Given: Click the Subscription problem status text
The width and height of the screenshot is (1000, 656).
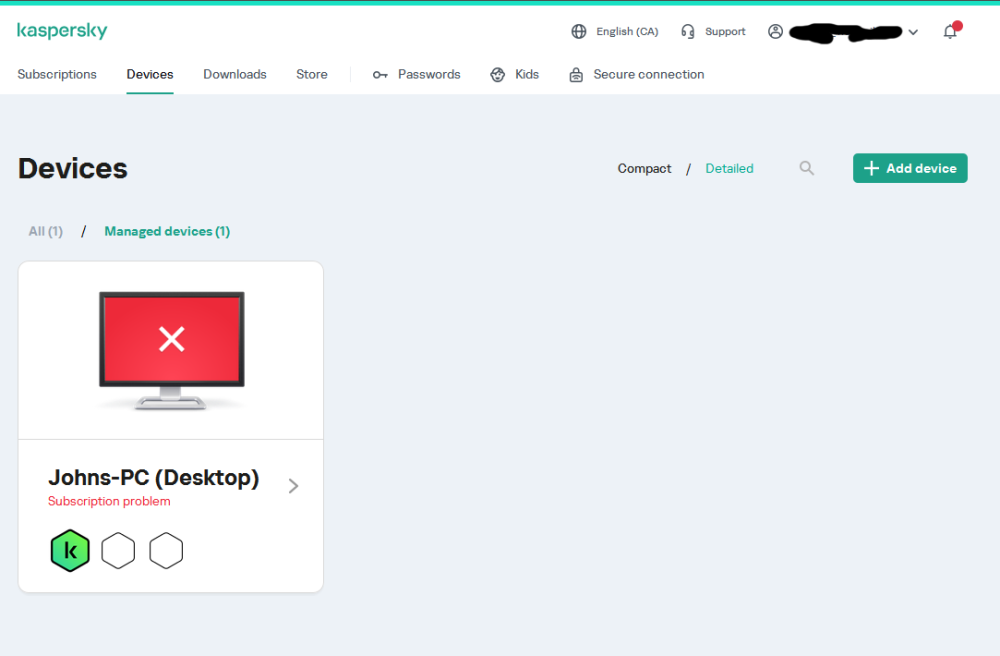Looking at the screenshot, I should point(109,501).
